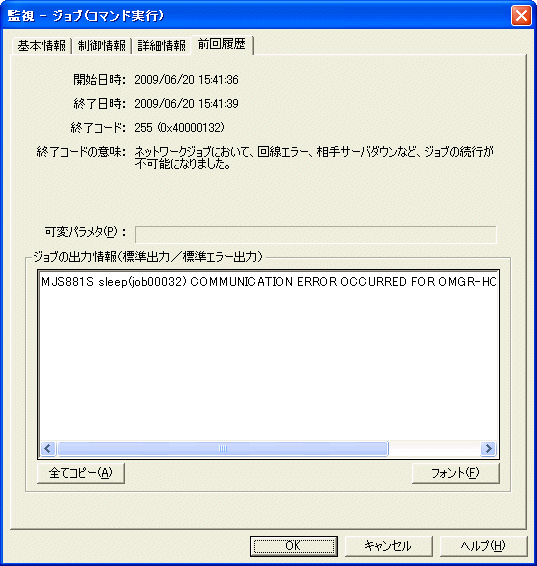Click the 前回履歴 tab
The height and width of the screenshot is (566, 537).
tap(222, 44)
